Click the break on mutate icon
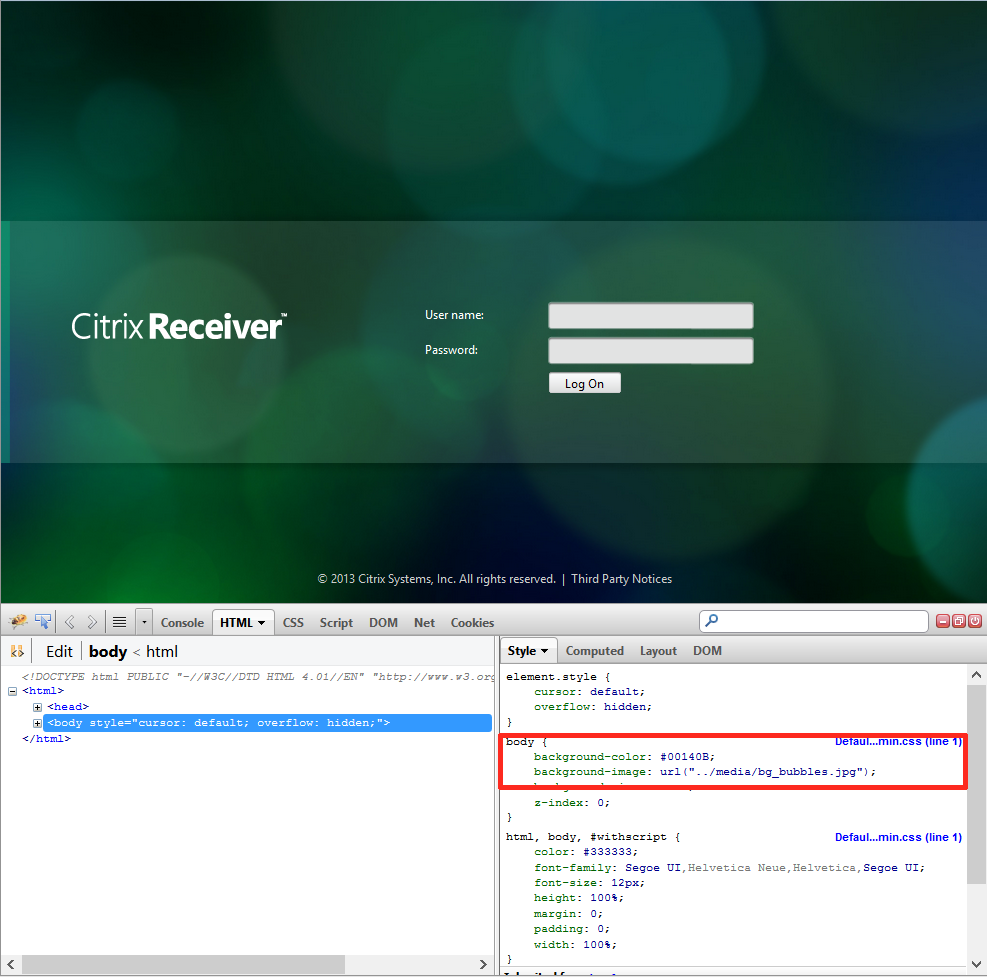 [17, 652]
